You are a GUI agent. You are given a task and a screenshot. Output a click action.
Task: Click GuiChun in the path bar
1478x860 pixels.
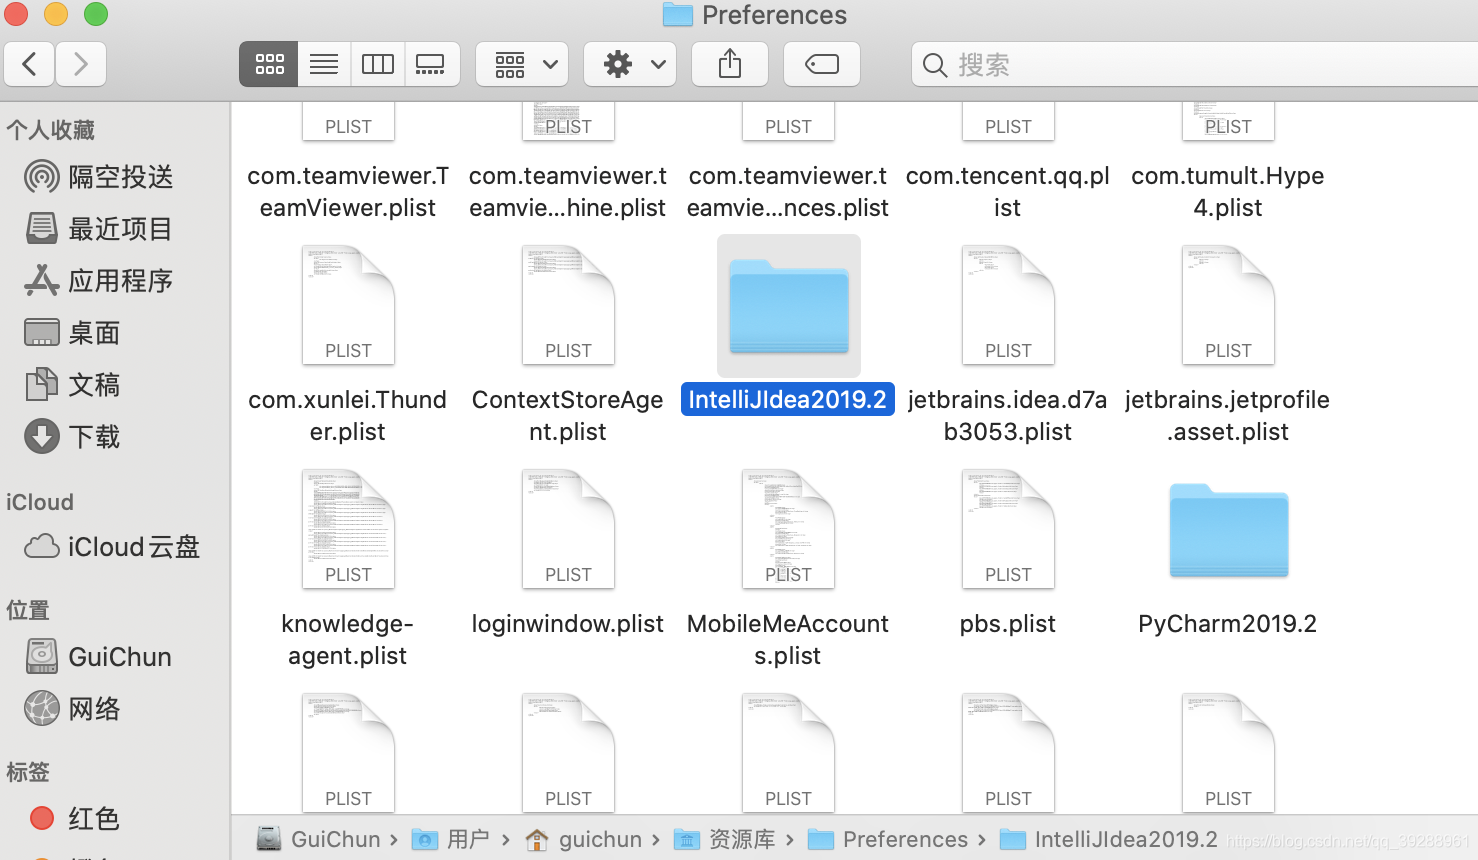point(320,839)
